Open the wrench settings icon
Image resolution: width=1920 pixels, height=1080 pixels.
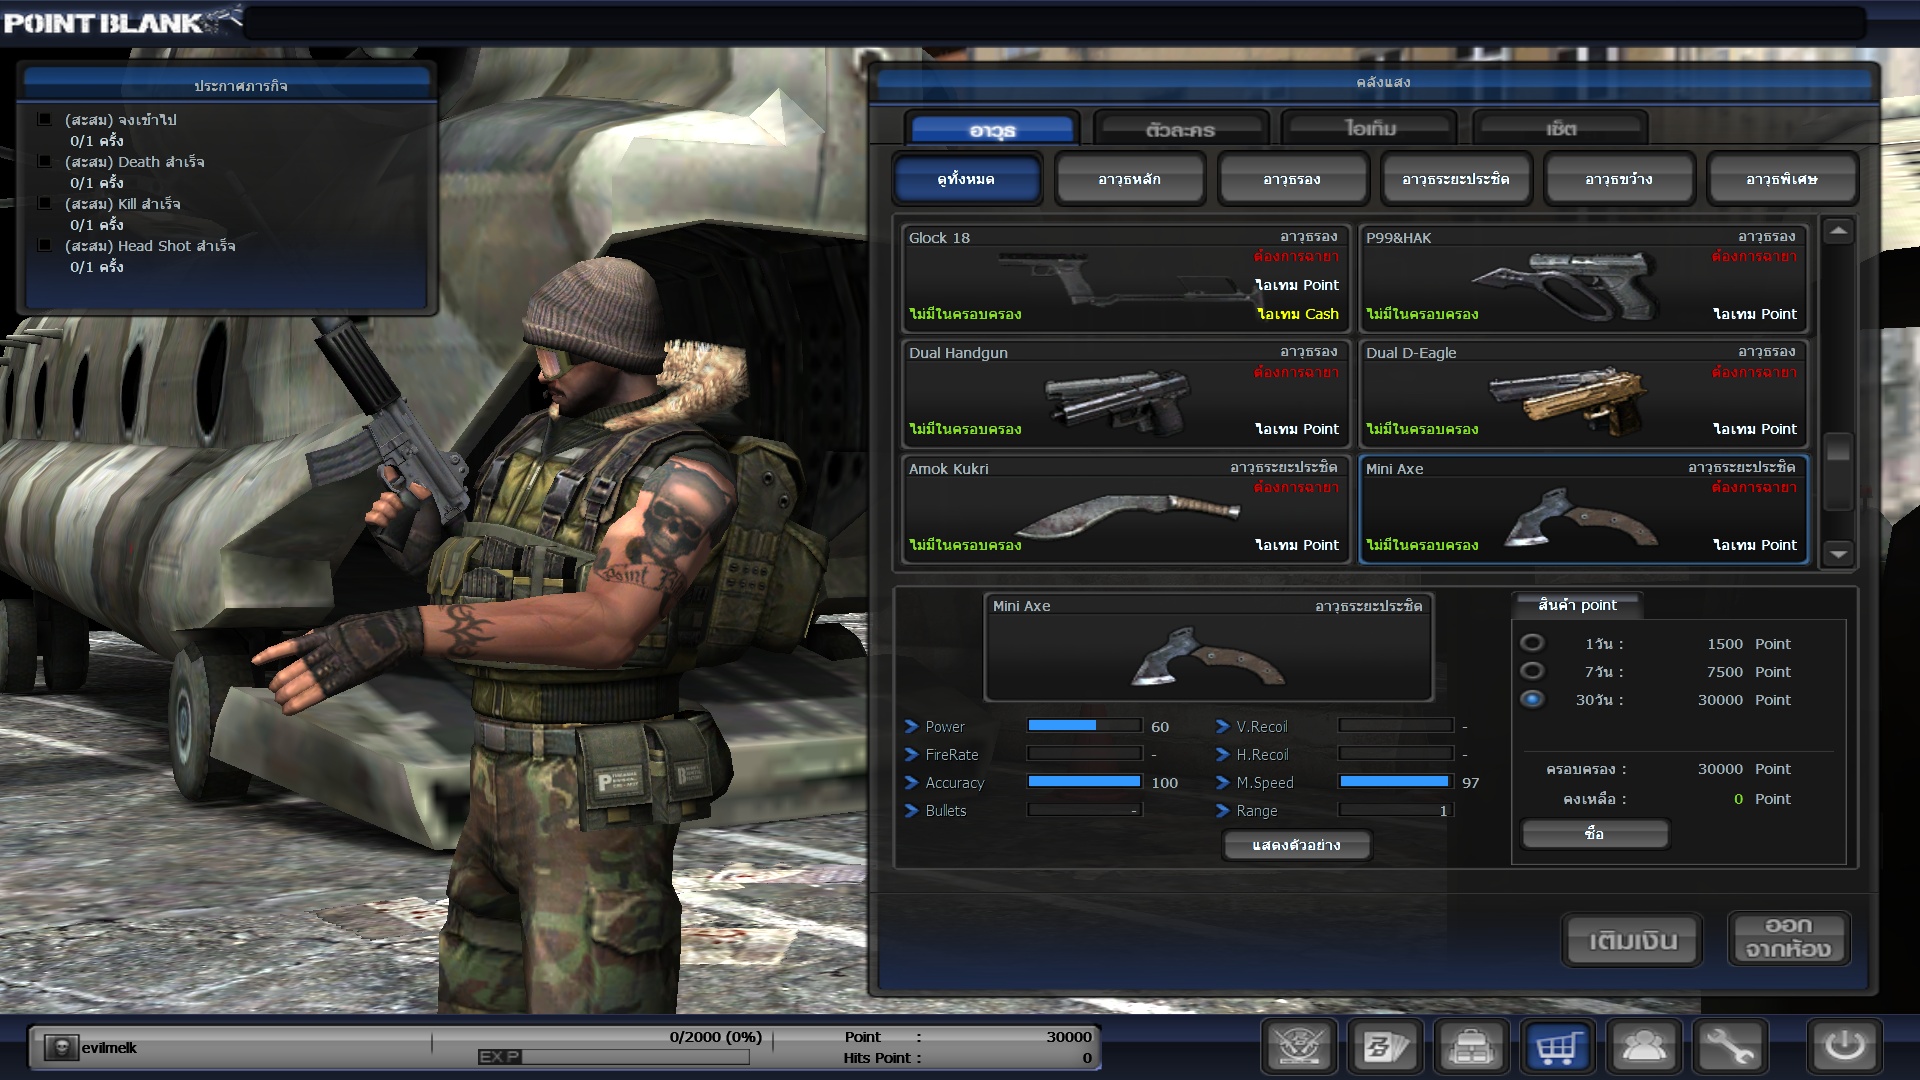1730,1047
